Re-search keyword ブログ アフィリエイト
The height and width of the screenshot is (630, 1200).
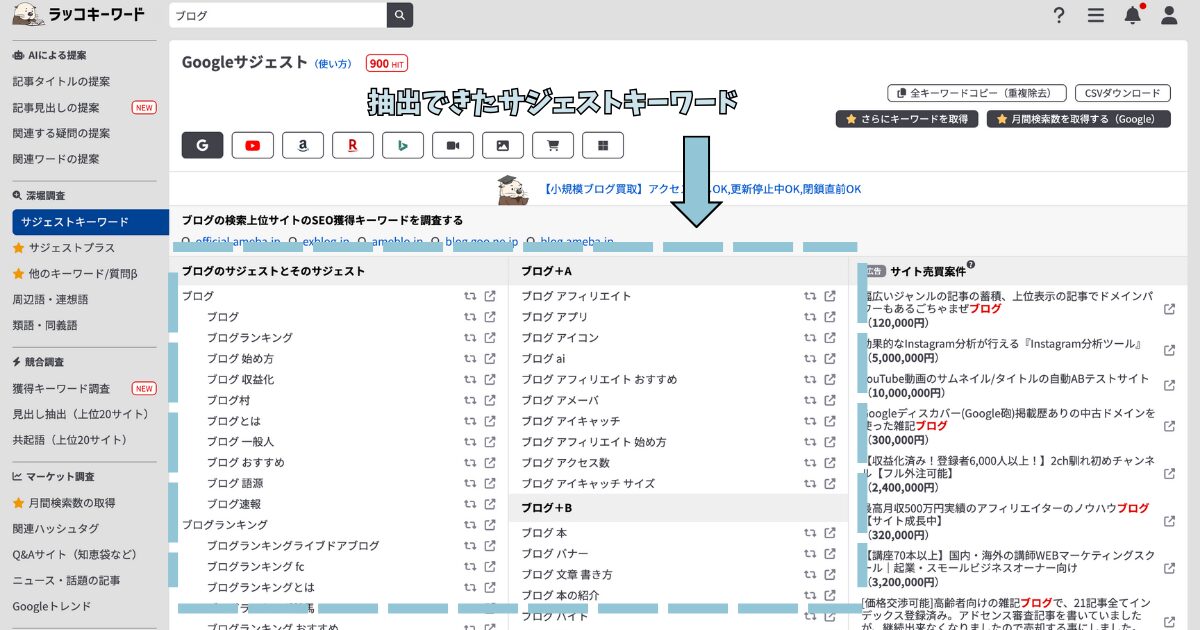pos(810,296)
